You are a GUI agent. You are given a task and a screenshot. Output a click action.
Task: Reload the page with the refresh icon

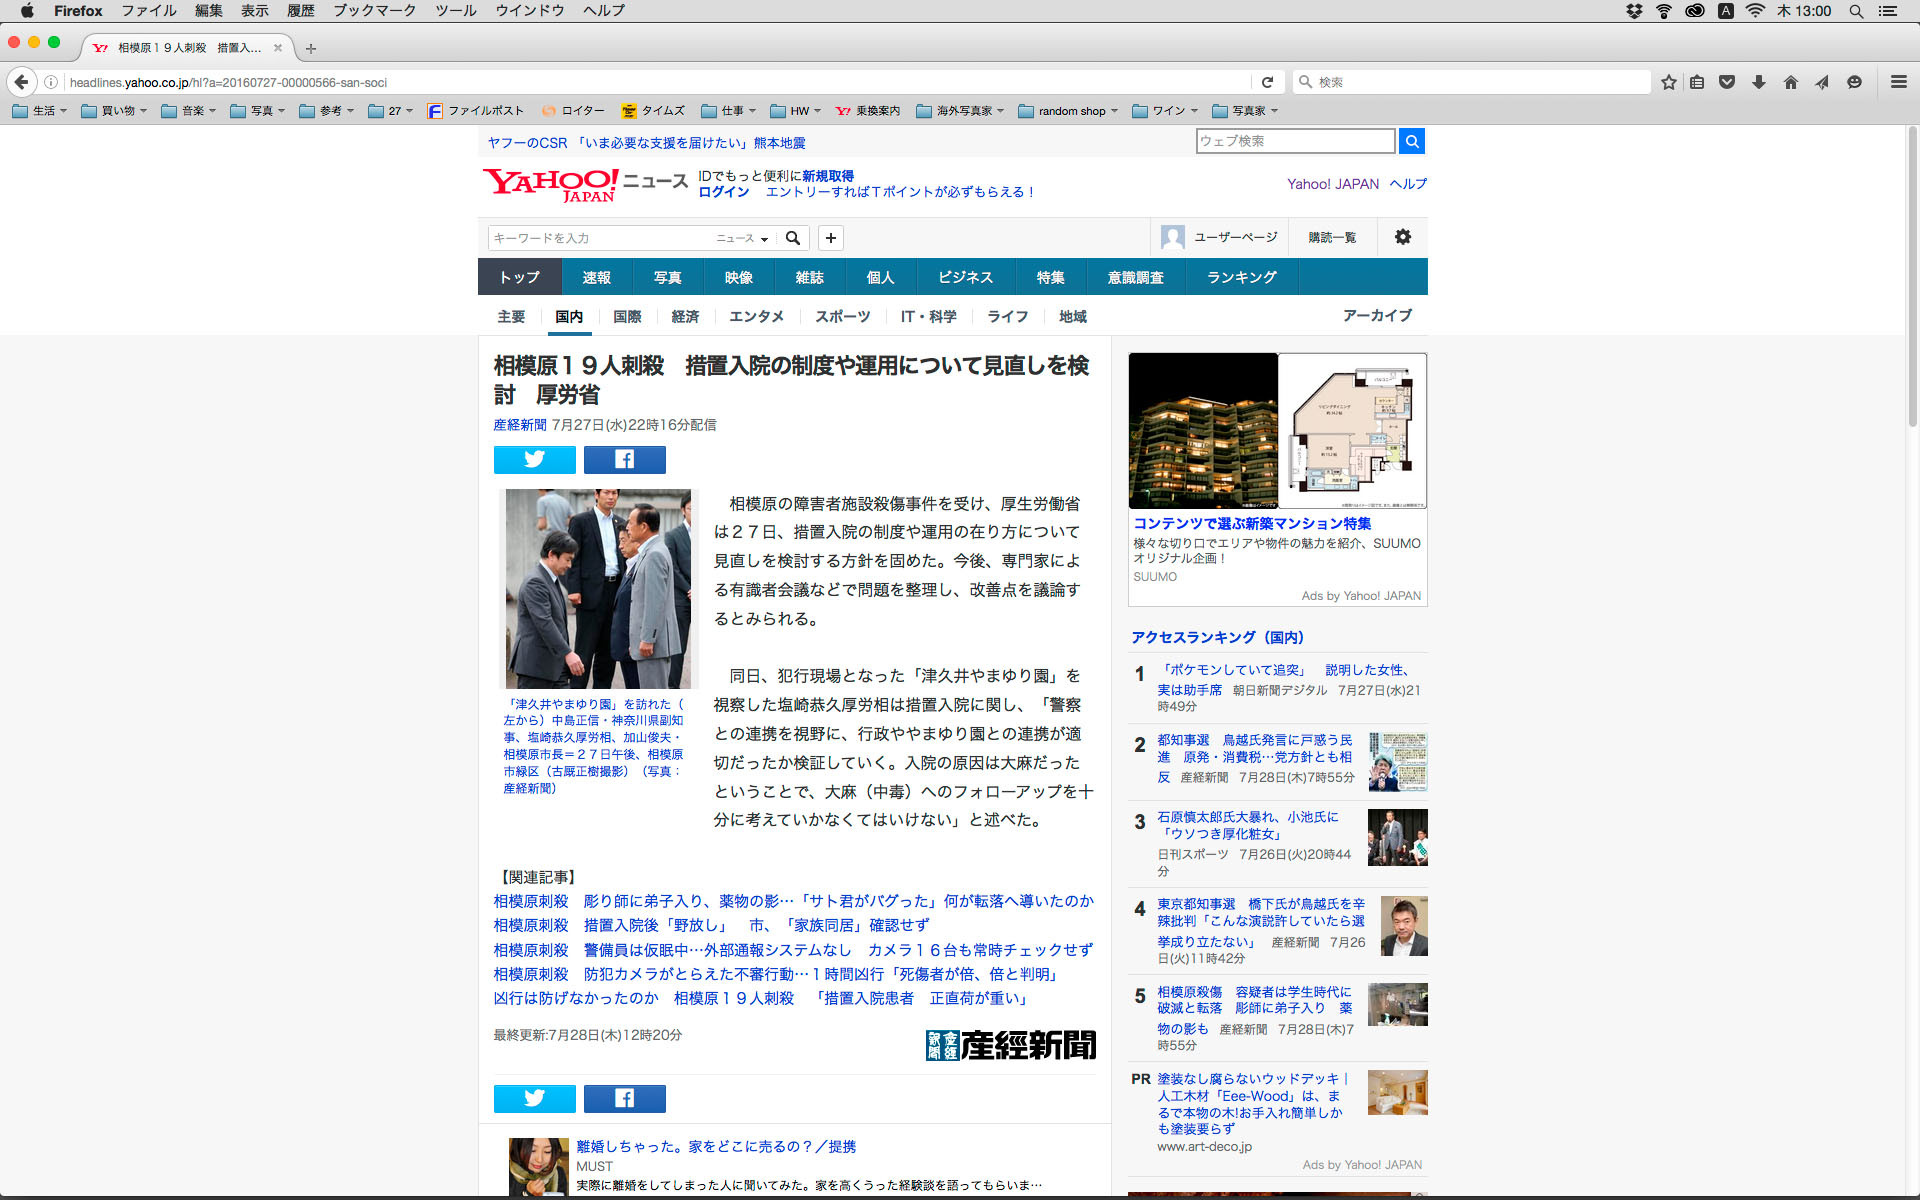pyautogui.click(x=1267, y=82)
